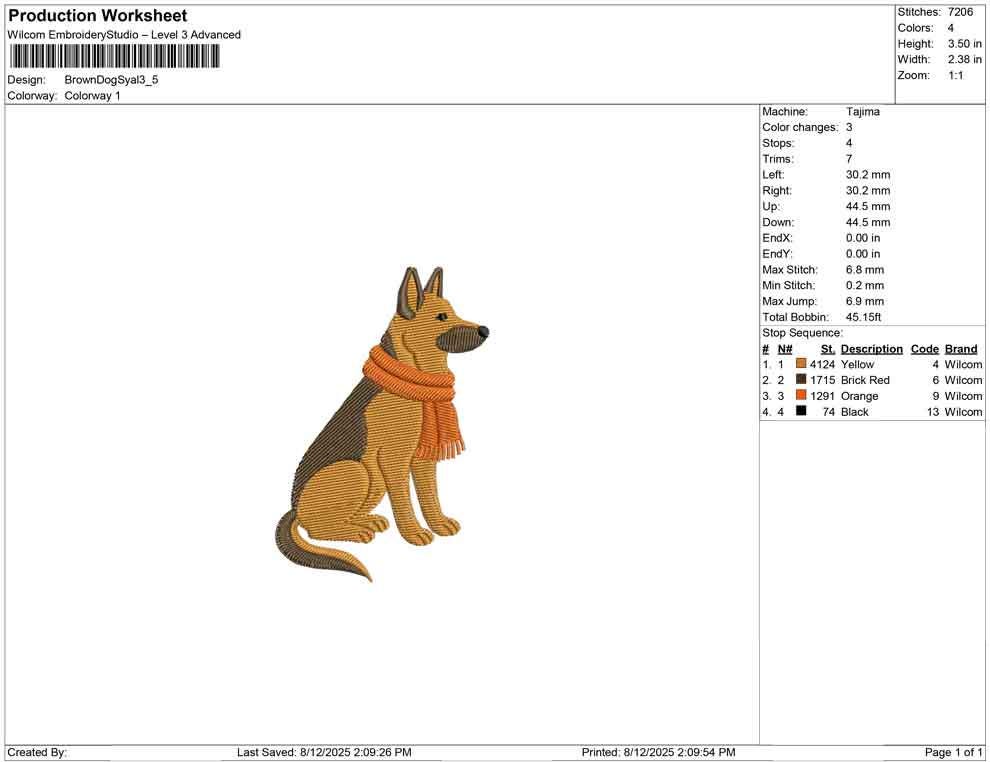This screenshot has width=990, height=762.
Task: Click the Tajima machine name
Action: [x=864, y=111]
